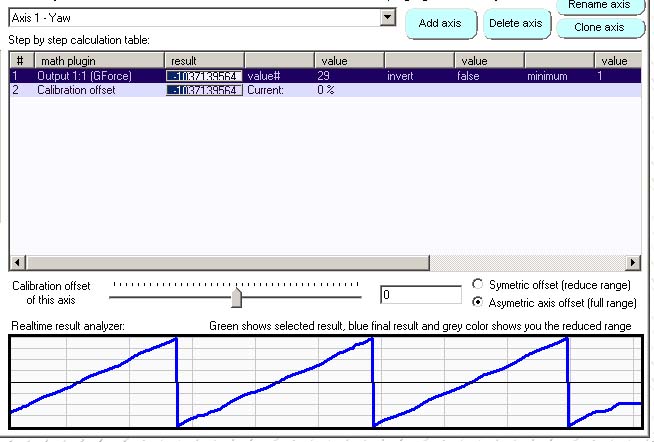Viewport: 654px width, 442px height.
Task: Click the Add axis button
Action: pyautogui.click(x=441, y=23)
